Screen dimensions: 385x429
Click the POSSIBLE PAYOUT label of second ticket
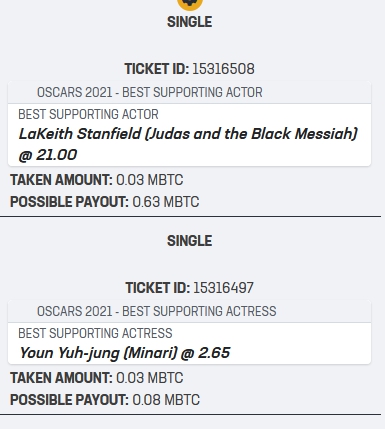69,400
